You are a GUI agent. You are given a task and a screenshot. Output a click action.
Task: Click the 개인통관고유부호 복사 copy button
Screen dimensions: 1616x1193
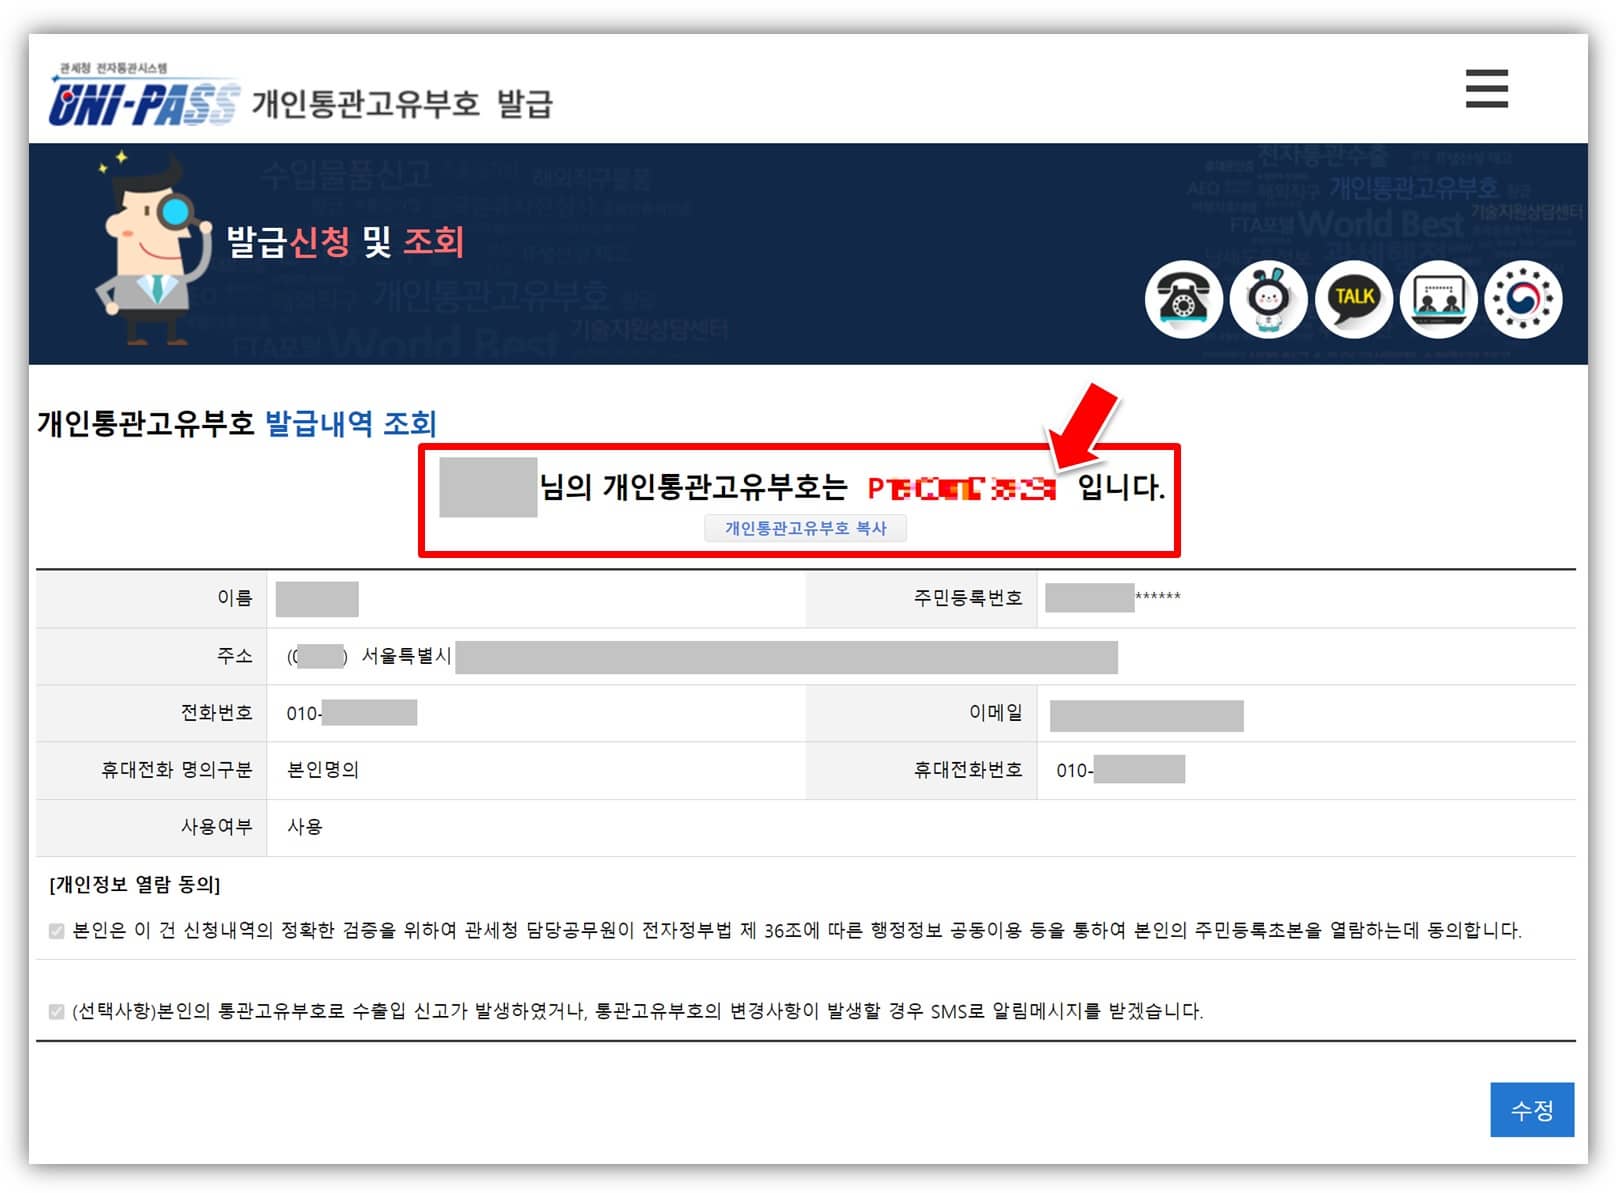[x=806, y=528]
